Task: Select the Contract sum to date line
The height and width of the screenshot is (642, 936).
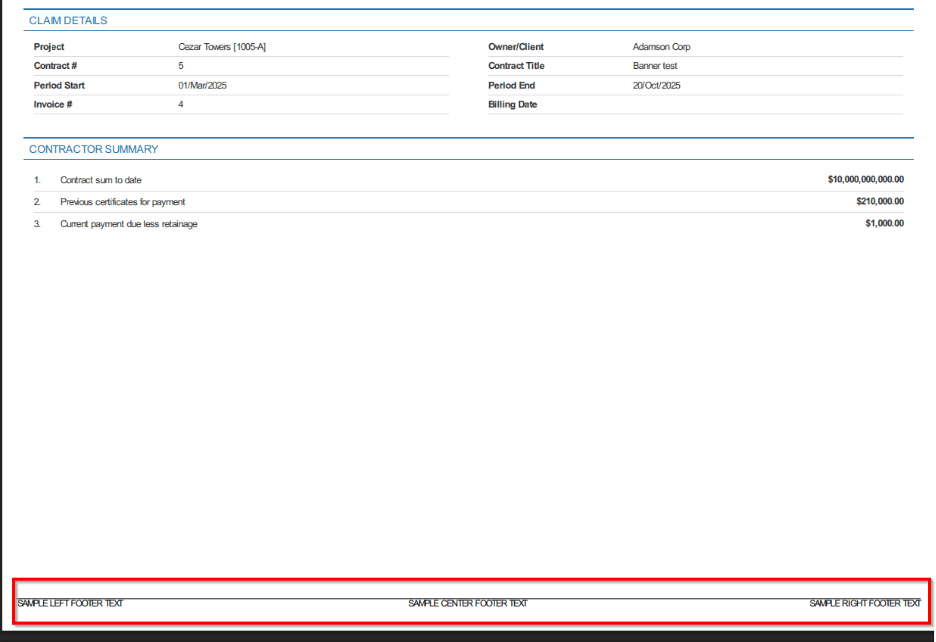Action: (100, 180)
